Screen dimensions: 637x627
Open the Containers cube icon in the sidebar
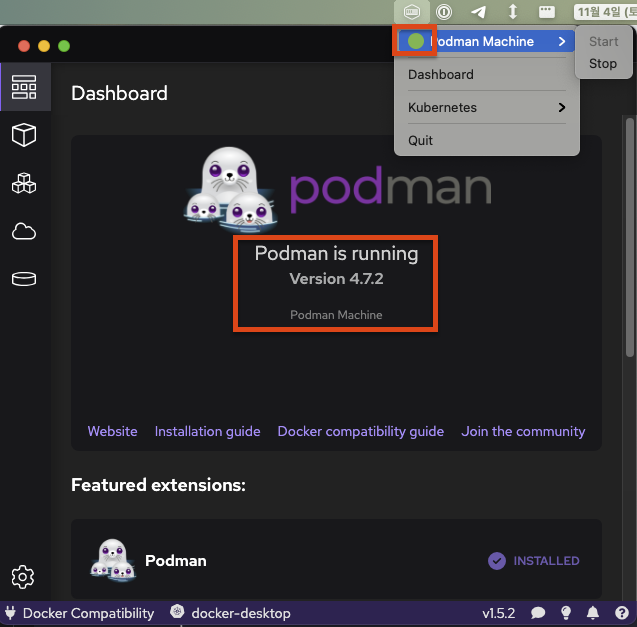tap(24, 135)
